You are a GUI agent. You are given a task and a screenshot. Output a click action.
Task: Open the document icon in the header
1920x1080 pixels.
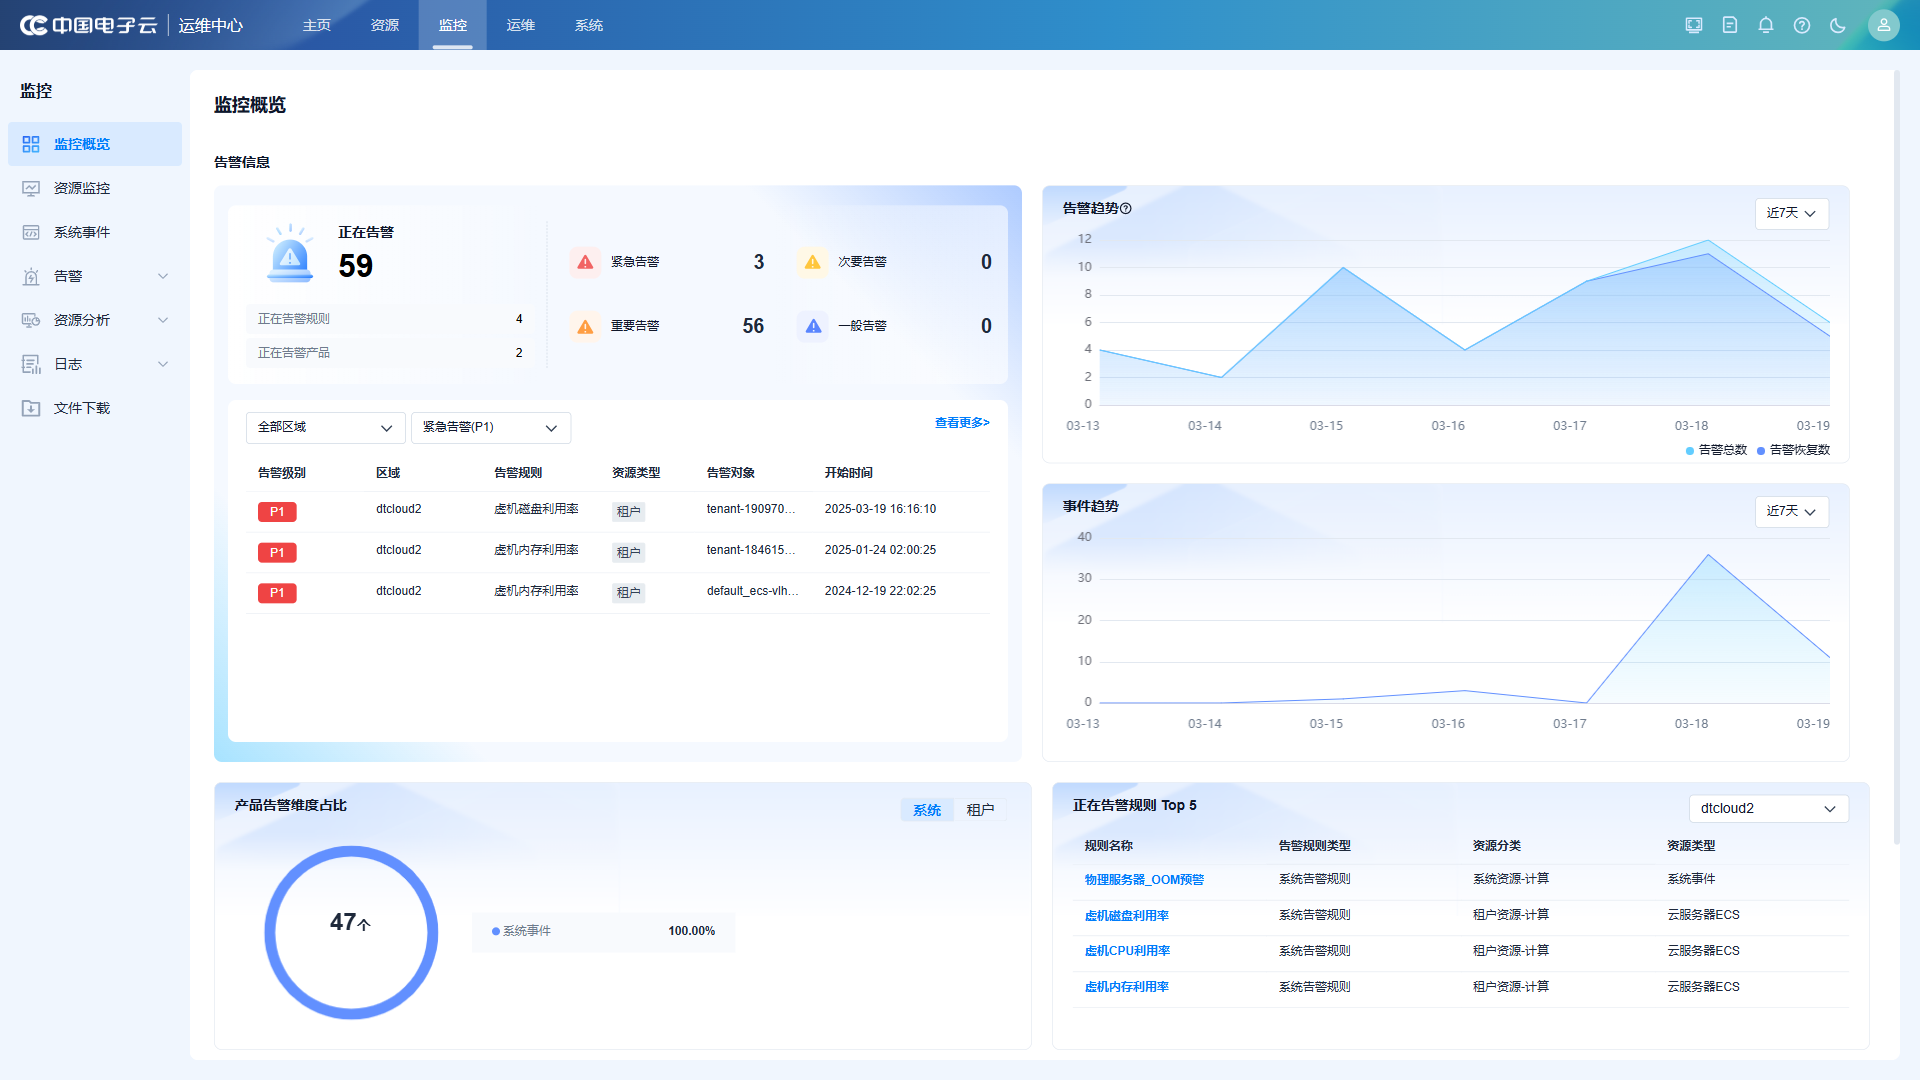click(x=1730, y=25)
